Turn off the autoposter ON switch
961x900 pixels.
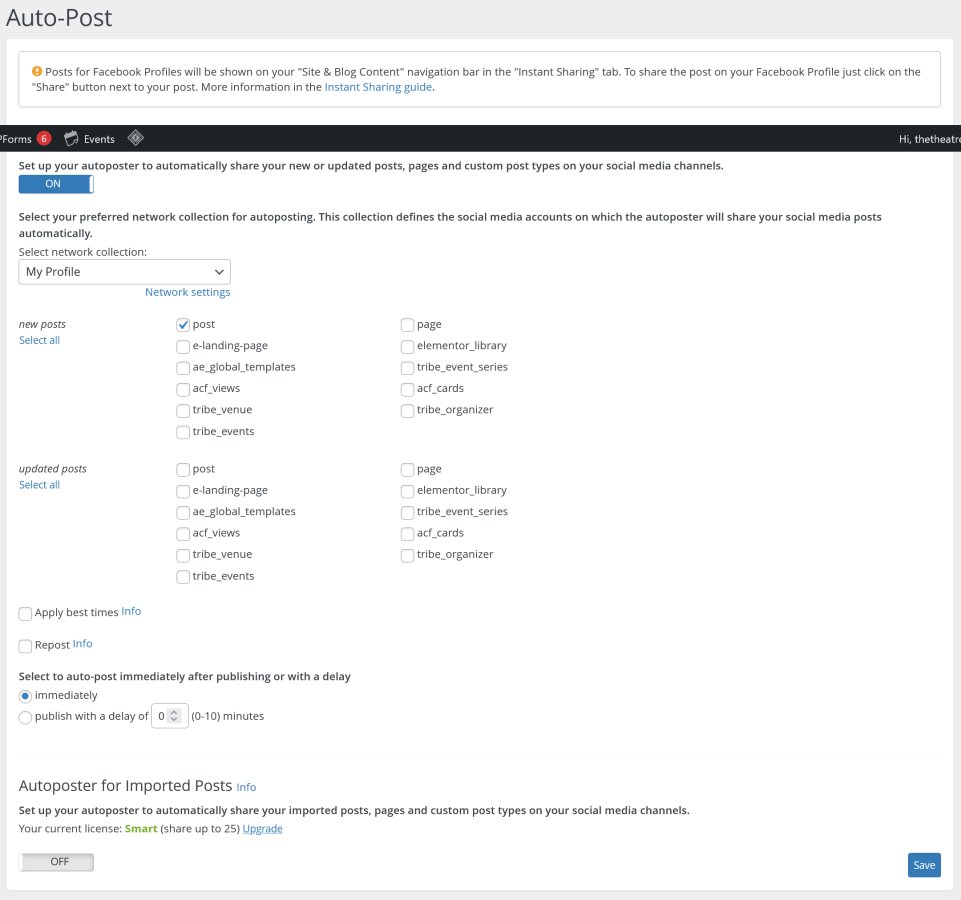[56, 184]
